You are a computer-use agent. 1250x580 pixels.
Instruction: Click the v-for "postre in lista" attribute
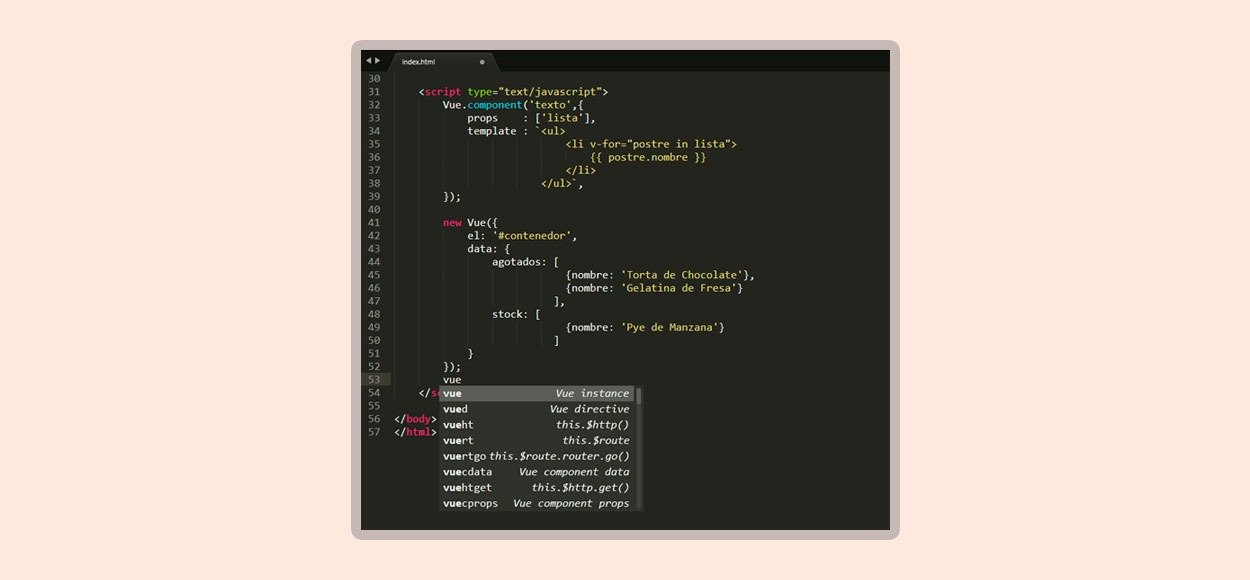tap(660, 144)
